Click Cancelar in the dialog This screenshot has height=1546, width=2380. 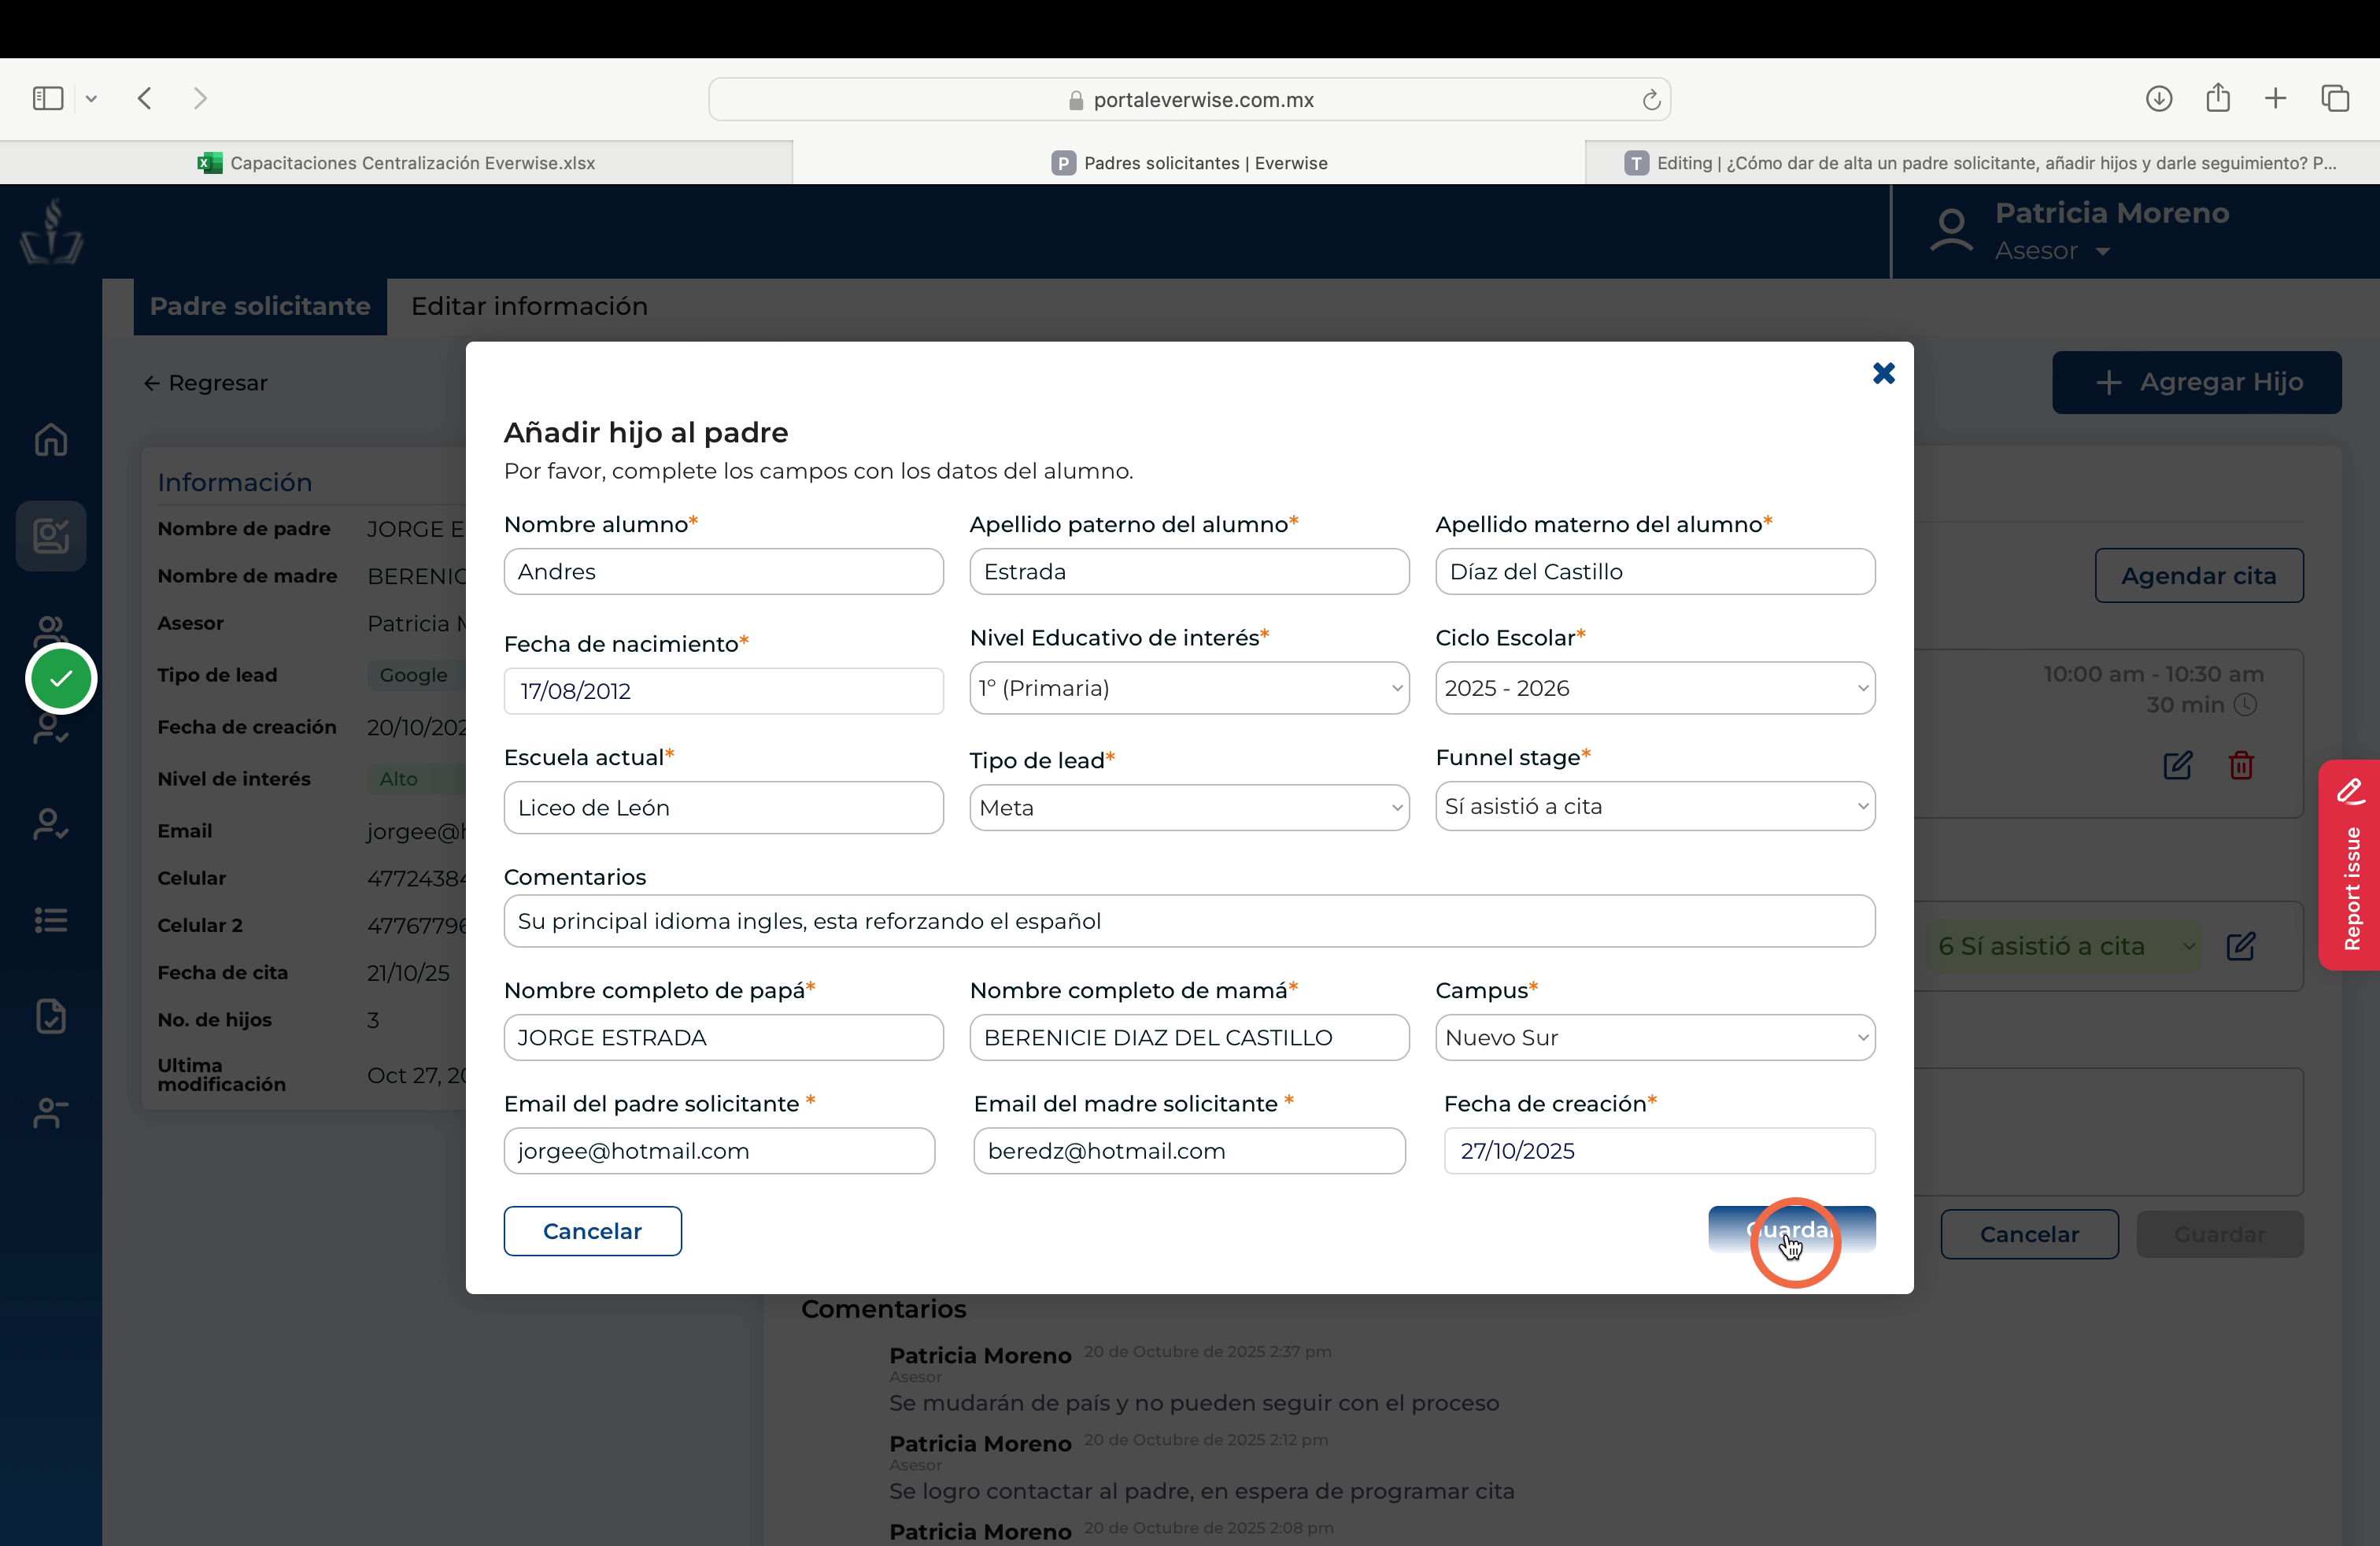[592, 1231]
